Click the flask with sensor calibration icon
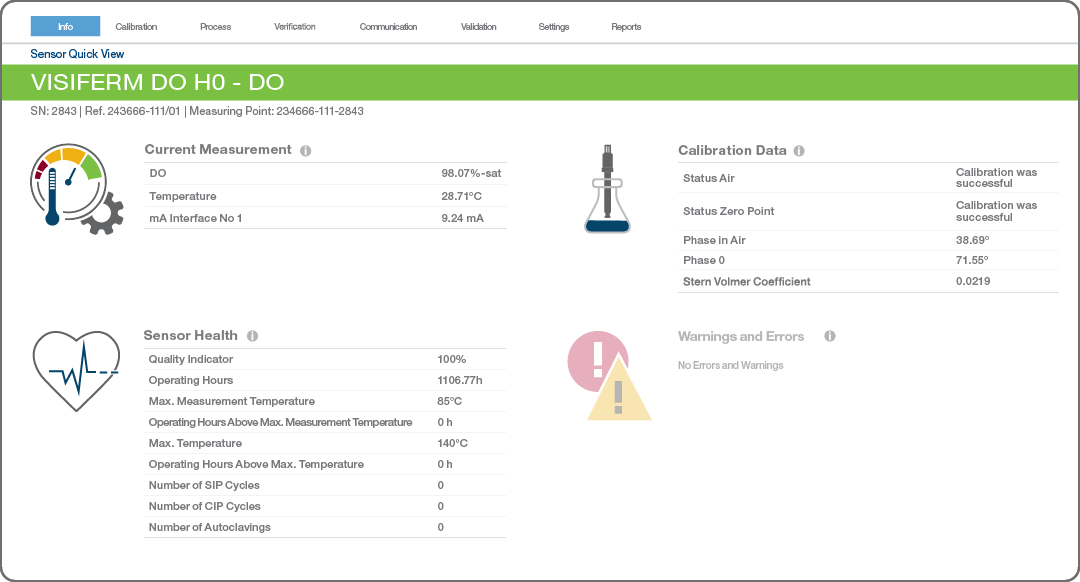1080x582 pixels. click(608, 189)
